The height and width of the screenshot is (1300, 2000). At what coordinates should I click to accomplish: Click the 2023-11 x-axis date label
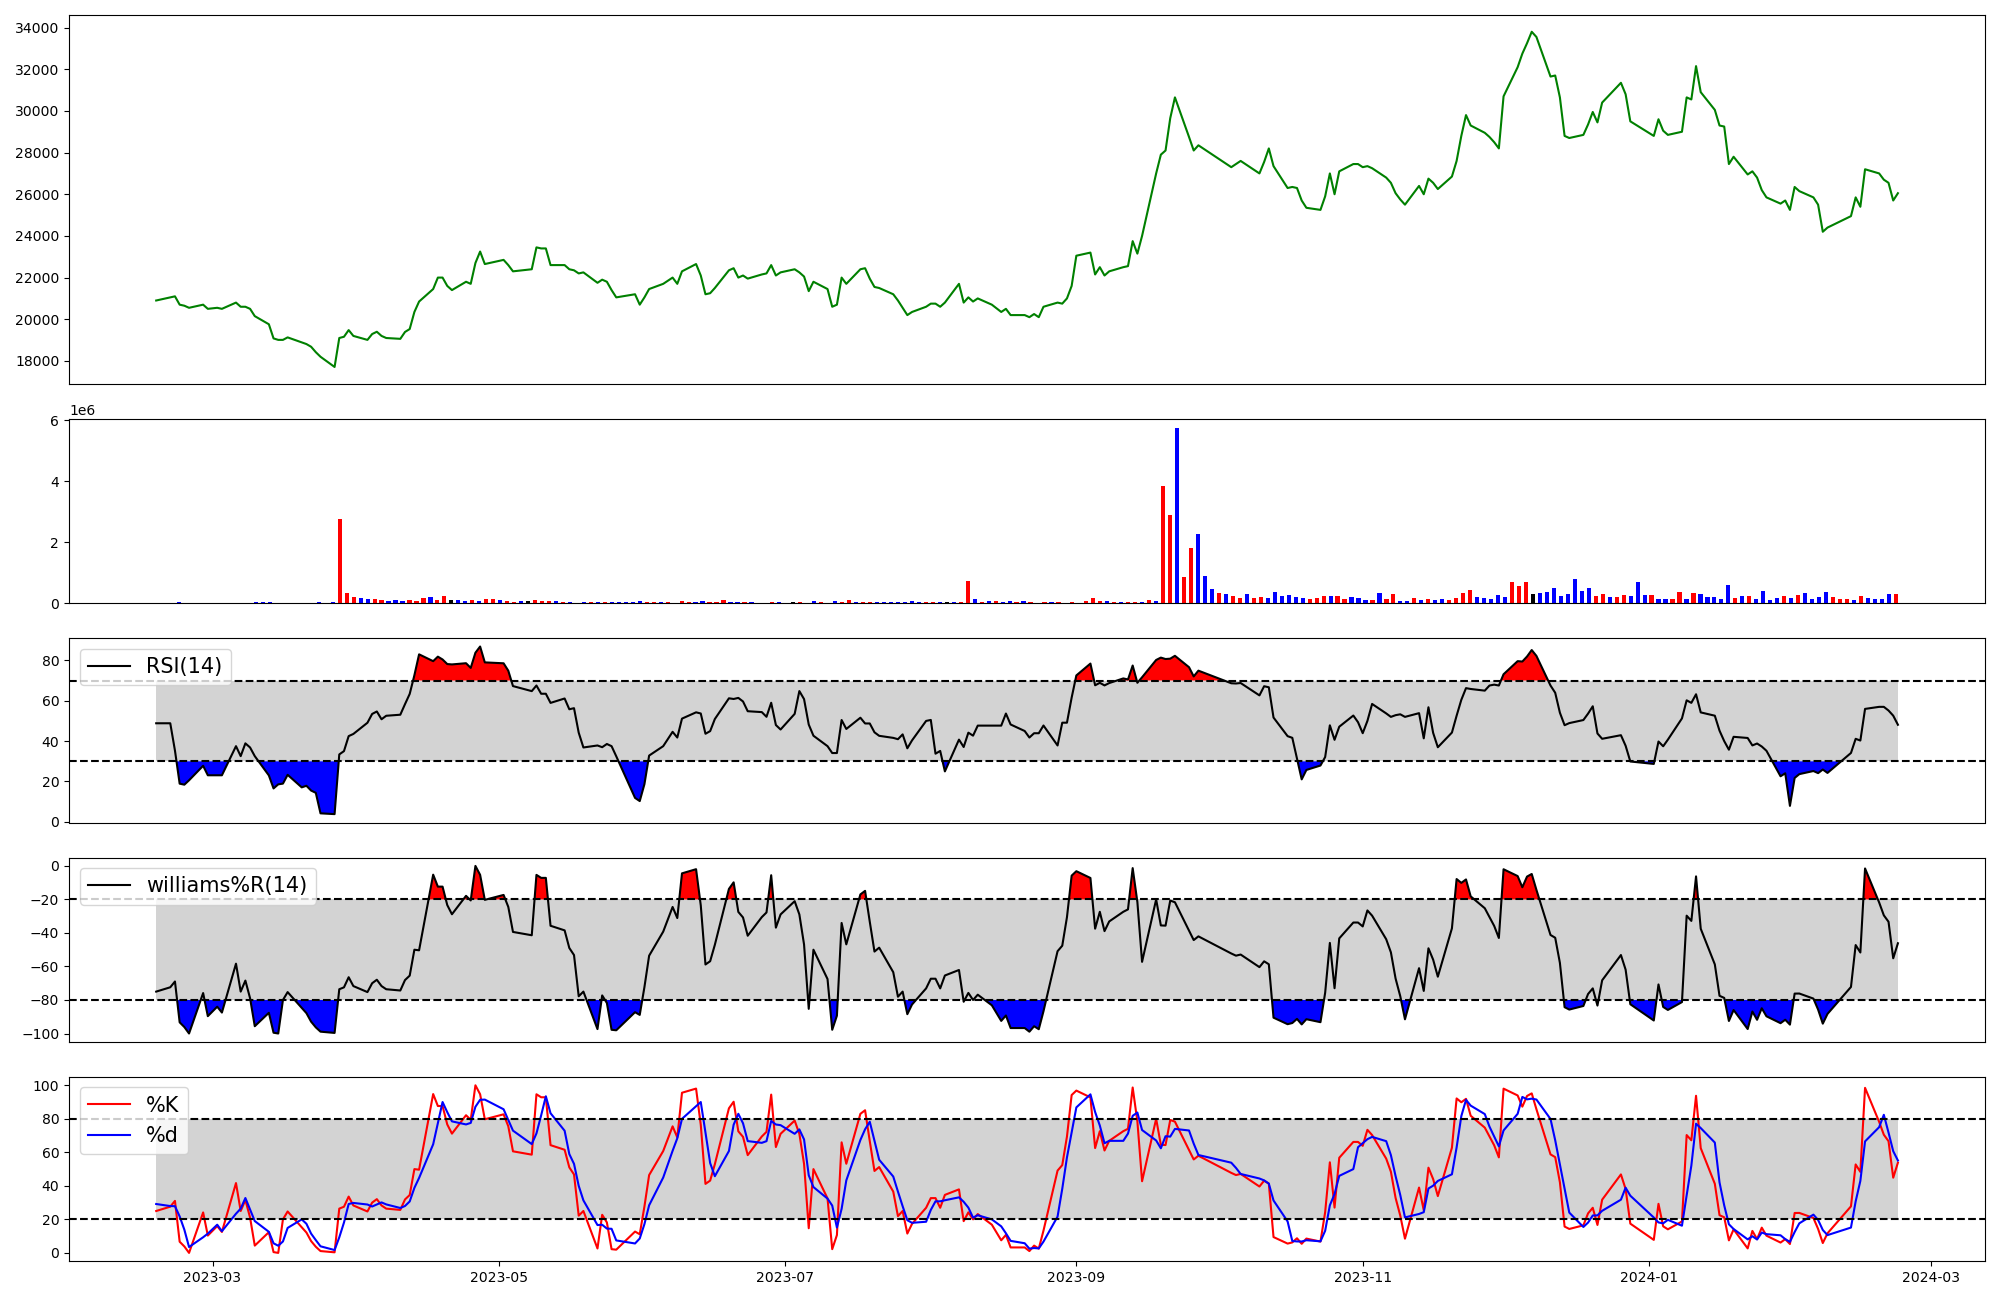click(x=1363, y=1277)
